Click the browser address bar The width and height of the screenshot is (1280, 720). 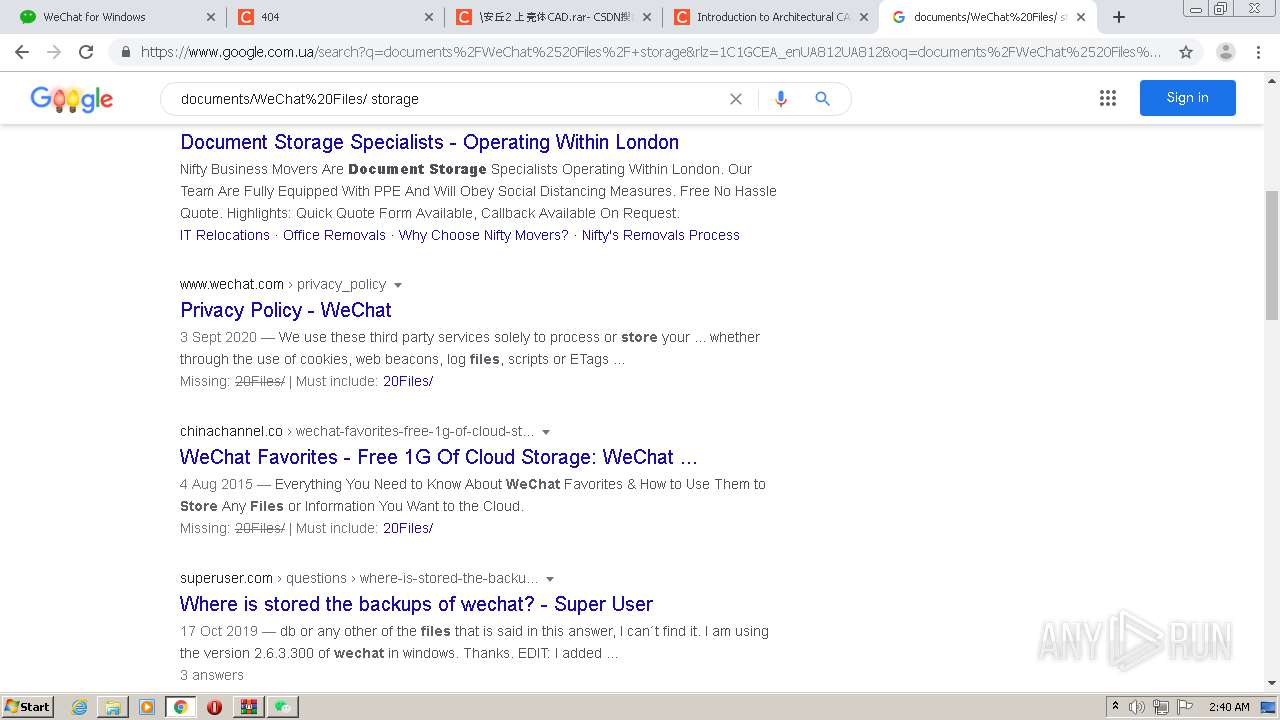pos(650,52)
